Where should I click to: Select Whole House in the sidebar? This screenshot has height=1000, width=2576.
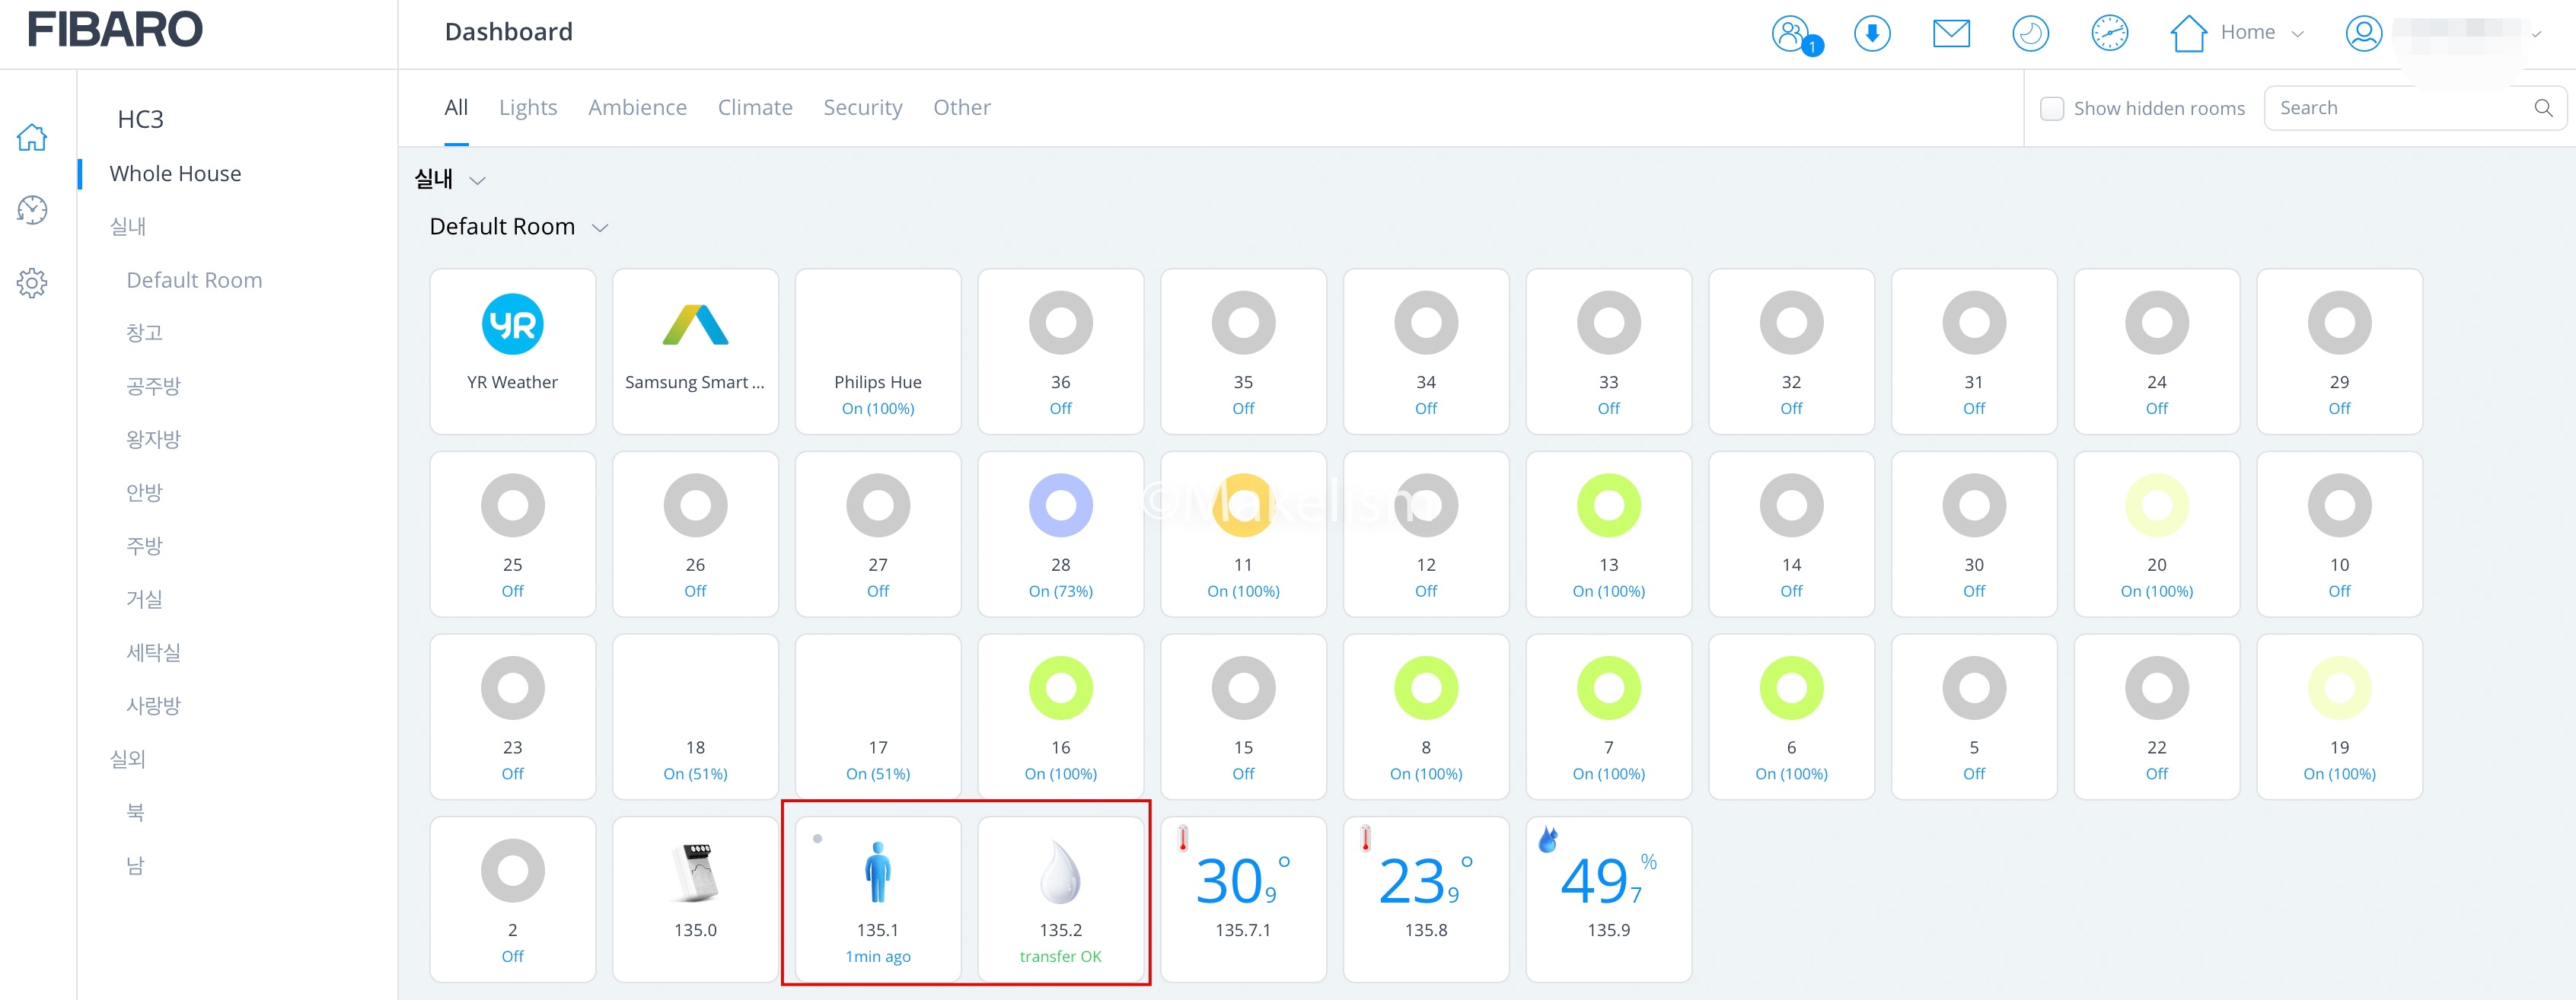click(x=175, y=174)
